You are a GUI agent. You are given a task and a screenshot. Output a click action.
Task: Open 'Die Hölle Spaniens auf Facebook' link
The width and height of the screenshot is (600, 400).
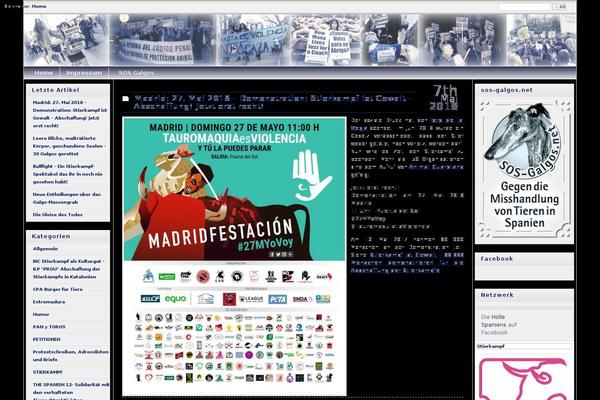coord(499,325)
